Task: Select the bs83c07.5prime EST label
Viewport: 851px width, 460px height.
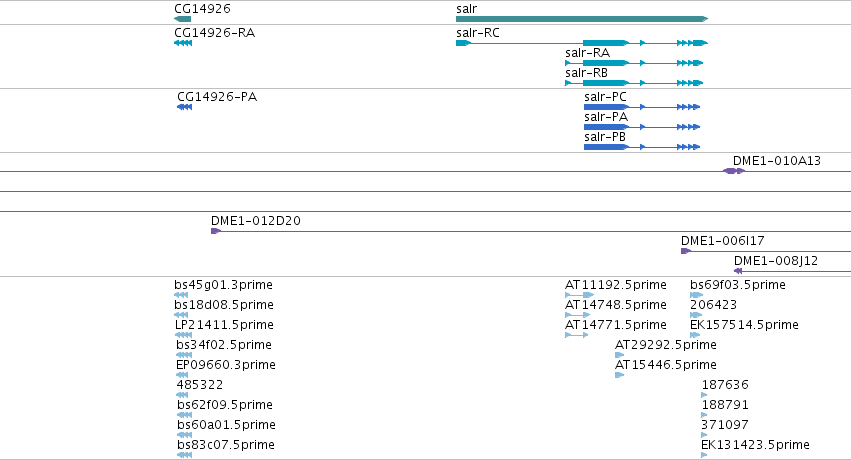Action: 225,445
